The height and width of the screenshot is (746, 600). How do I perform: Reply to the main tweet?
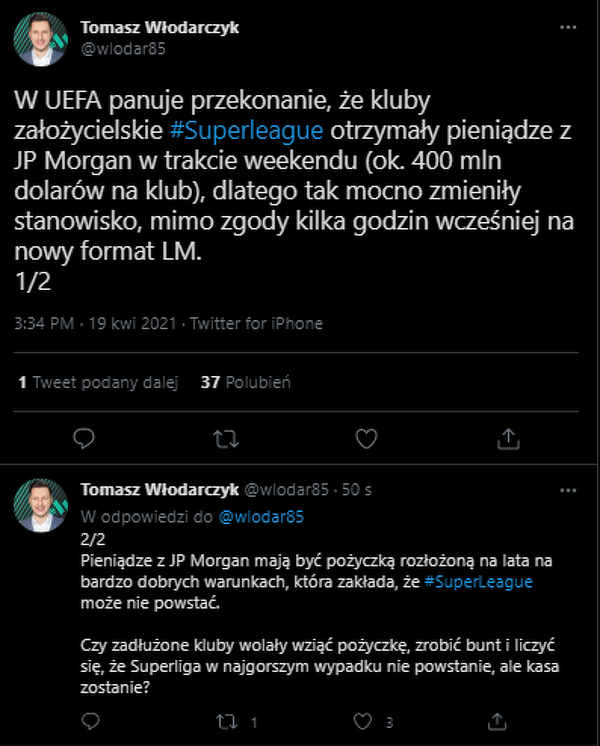tap(86, 438)
